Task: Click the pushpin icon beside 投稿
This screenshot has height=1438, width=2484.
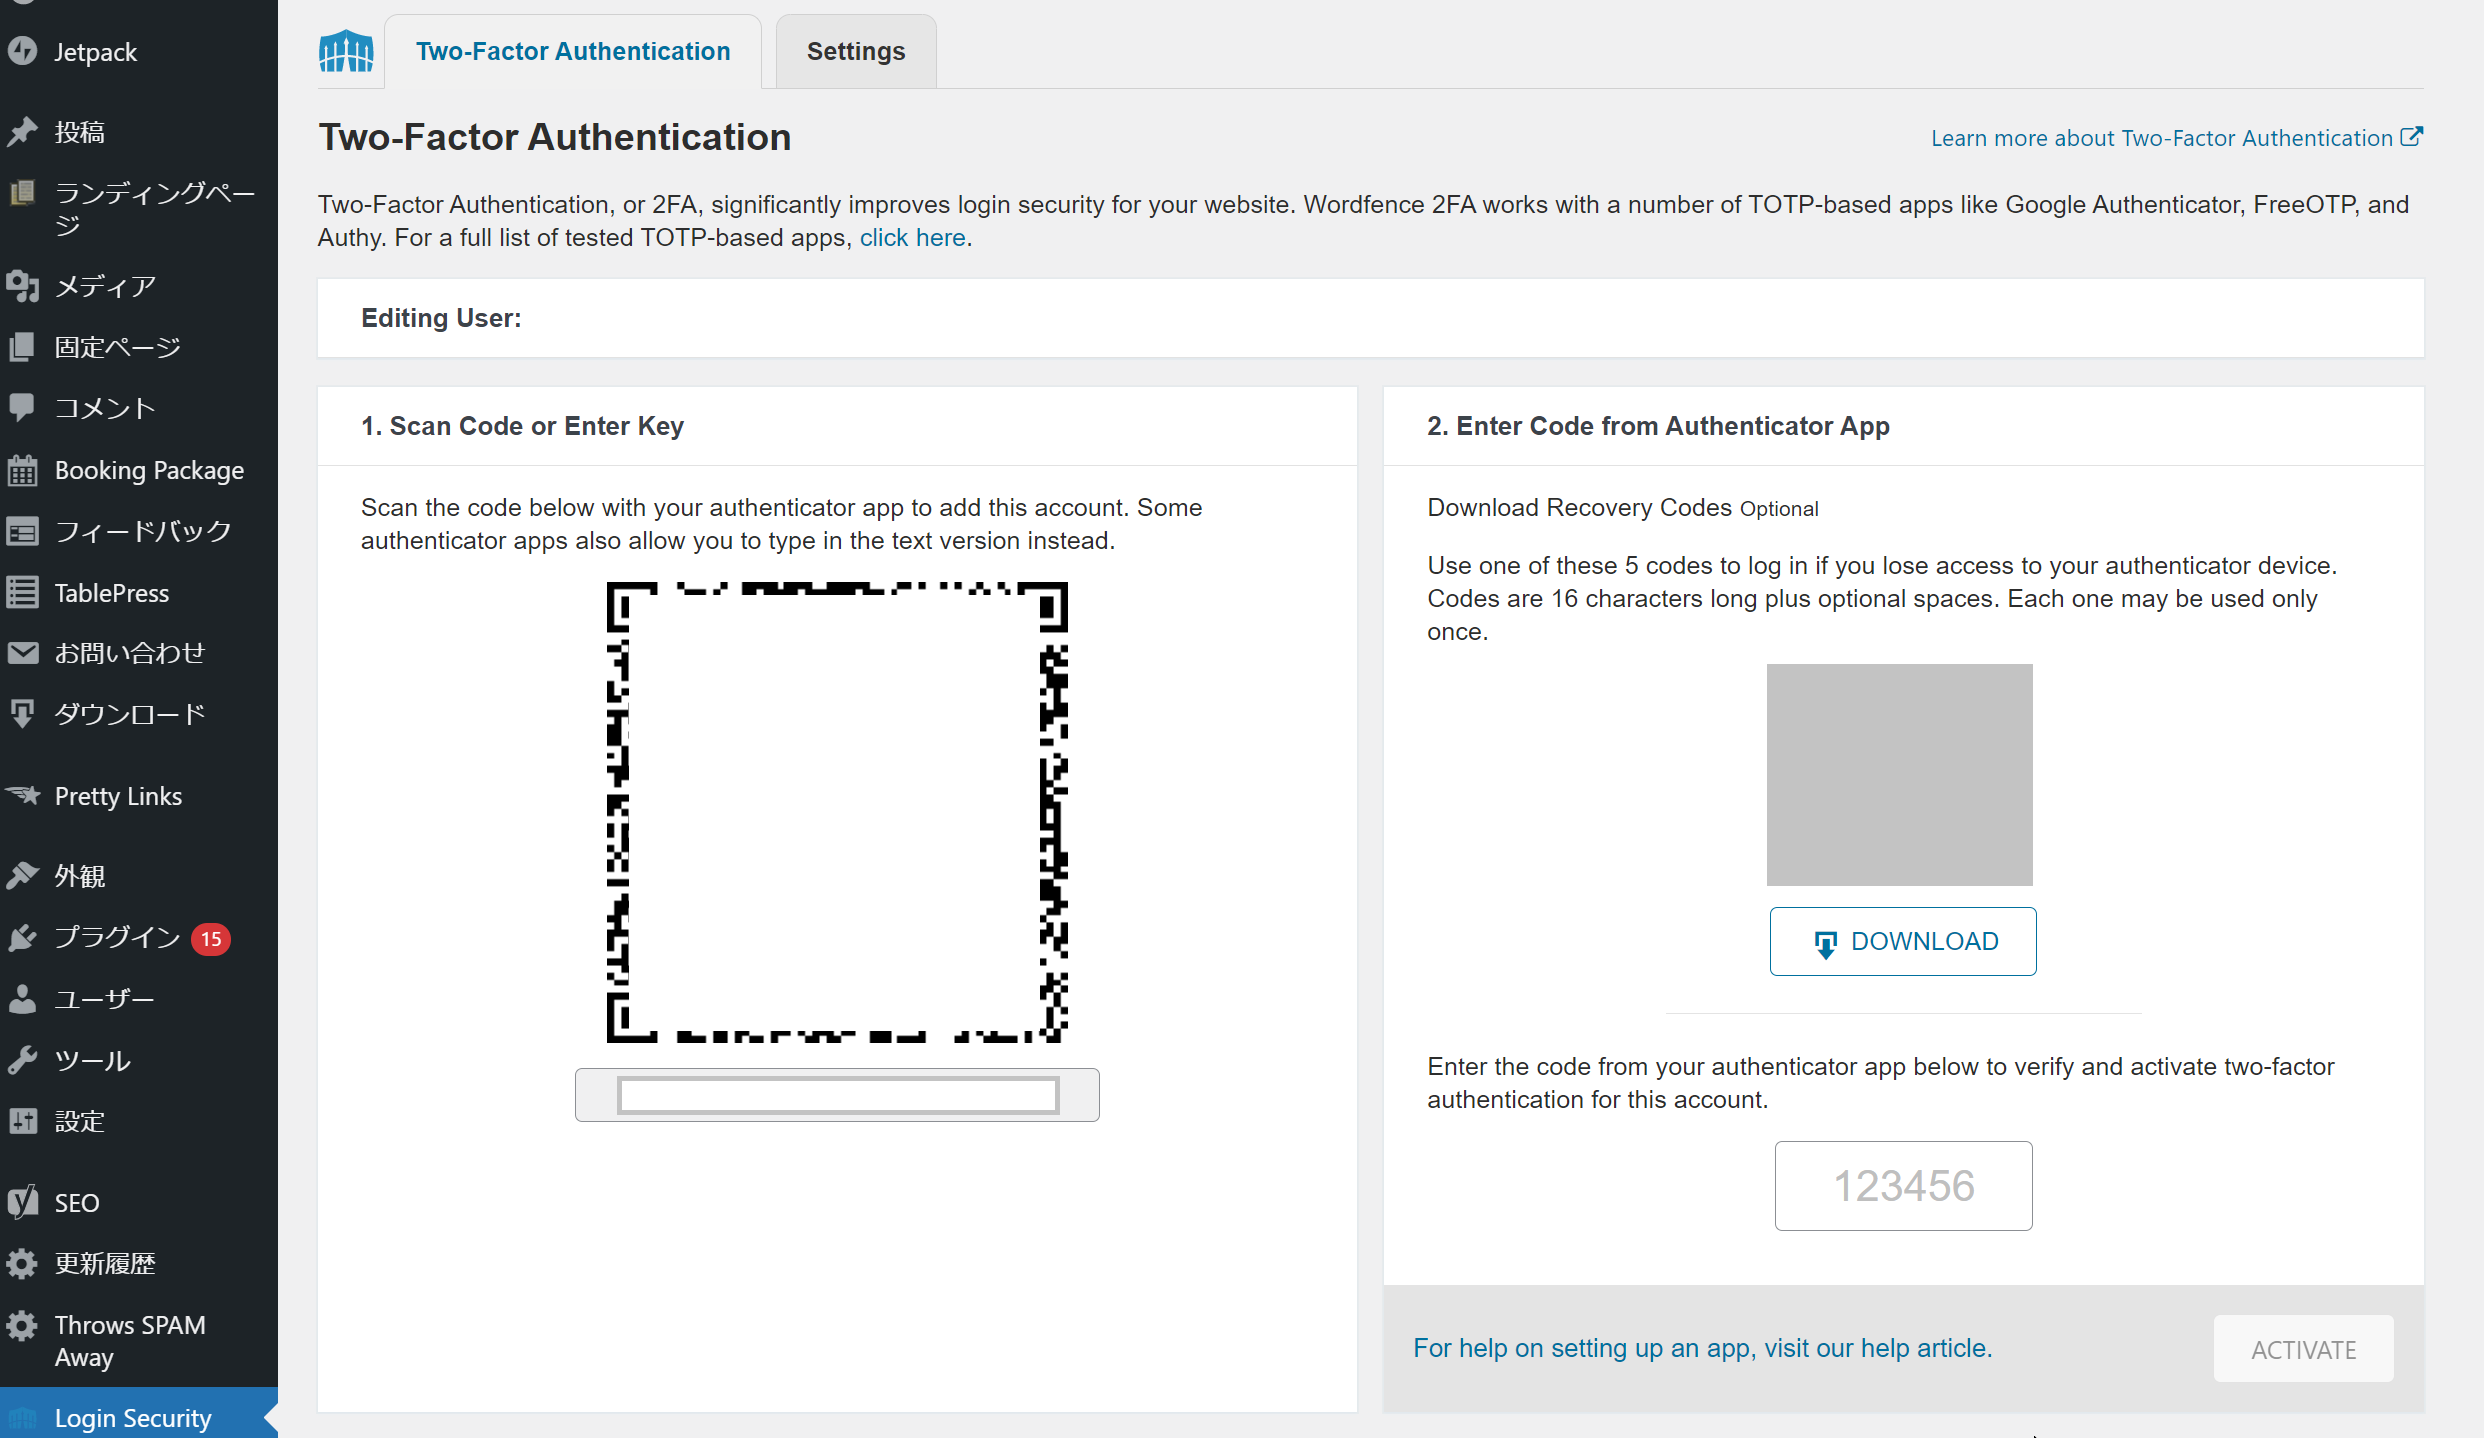Action: click(22, 132)
